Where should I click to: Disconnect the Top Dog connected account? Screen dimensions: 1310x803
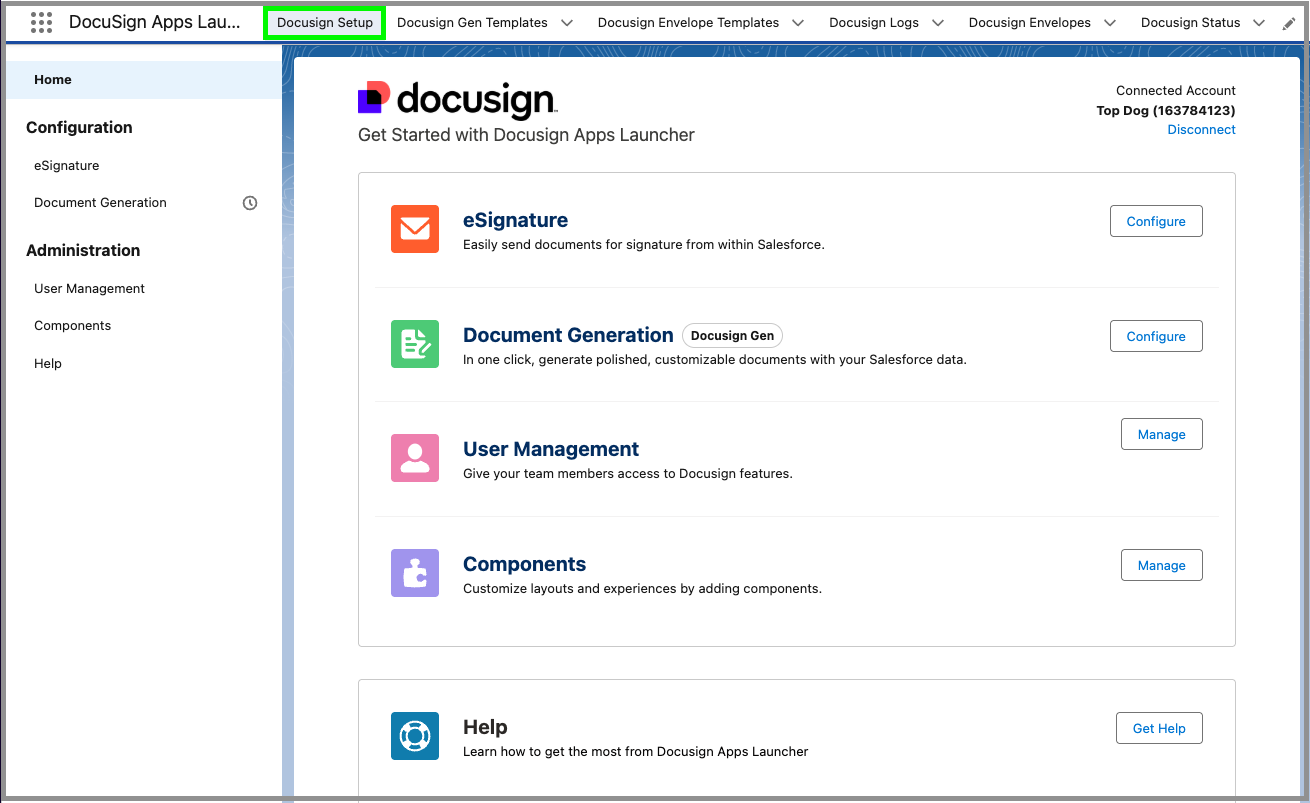pos(1200,129)
